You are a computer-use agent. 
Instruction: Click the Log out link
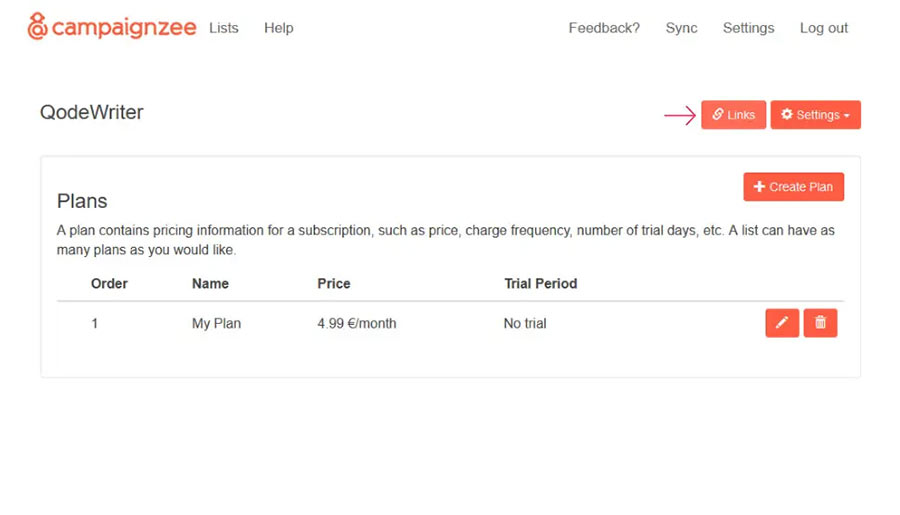click(824, 28)
